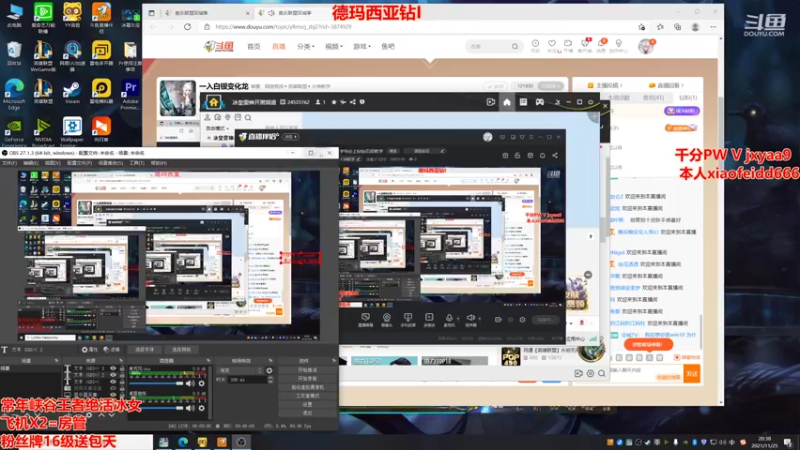Click 开始推流 start streaming button in OBS
This screenshot has width=800, height=450.
click(x=307, y=370)
